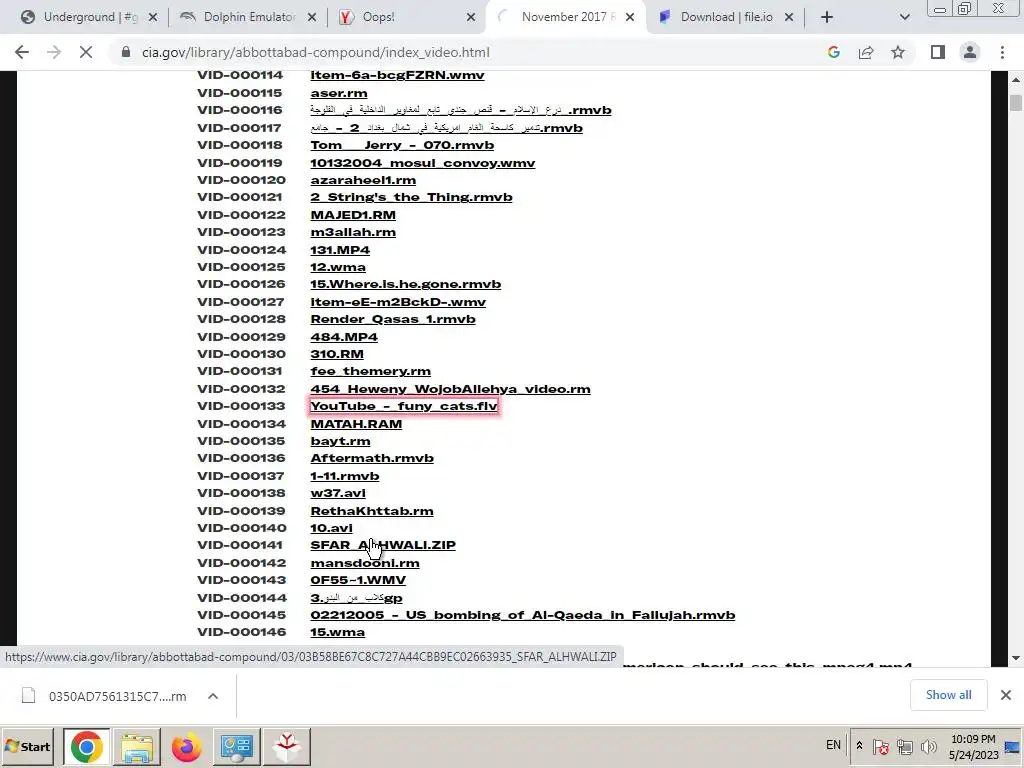Close the Underground tab
Image resolution: width=1024 pixels, height=768 pixels.
pyautogui.click(x=153, y=17)
